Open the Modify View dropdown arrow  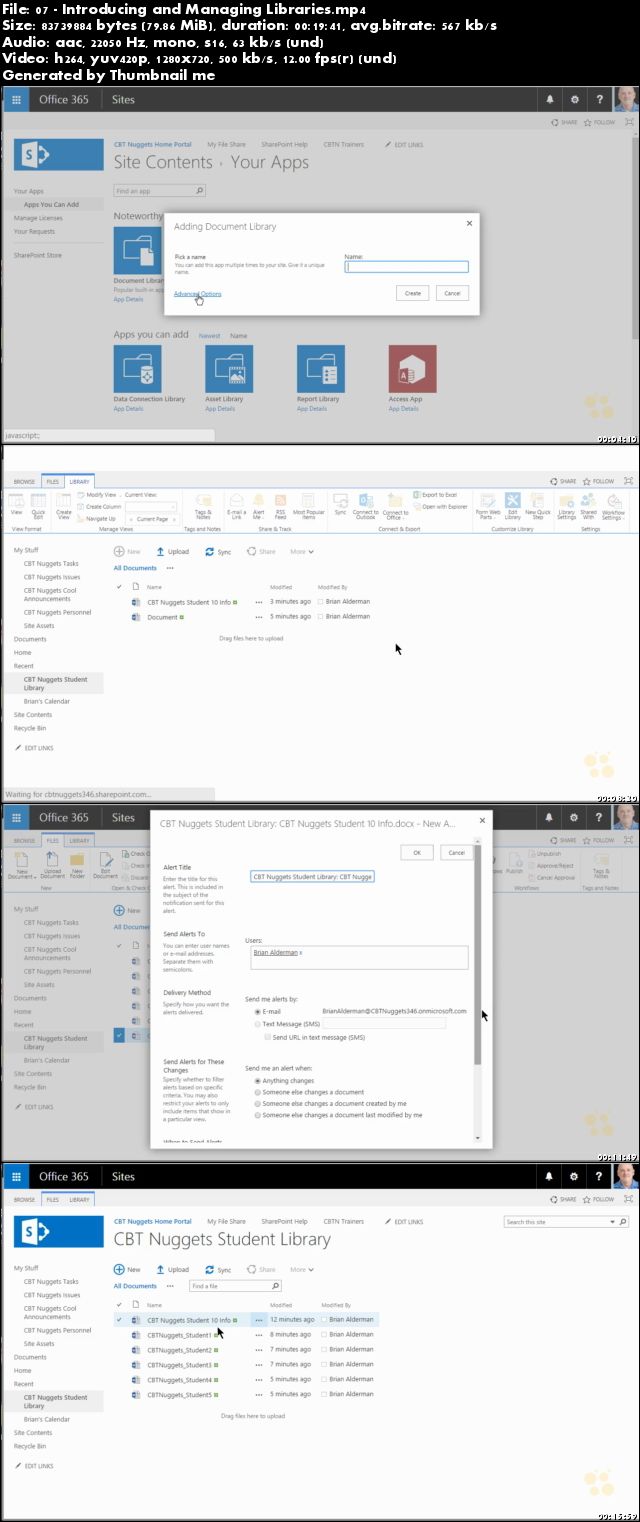120,495
